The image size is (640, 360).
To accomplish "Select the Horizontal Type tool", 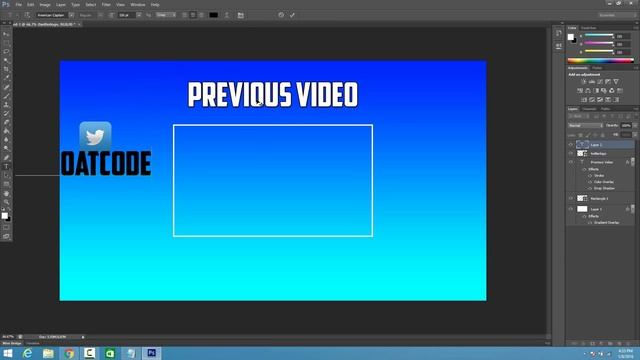I will point(6,167).
